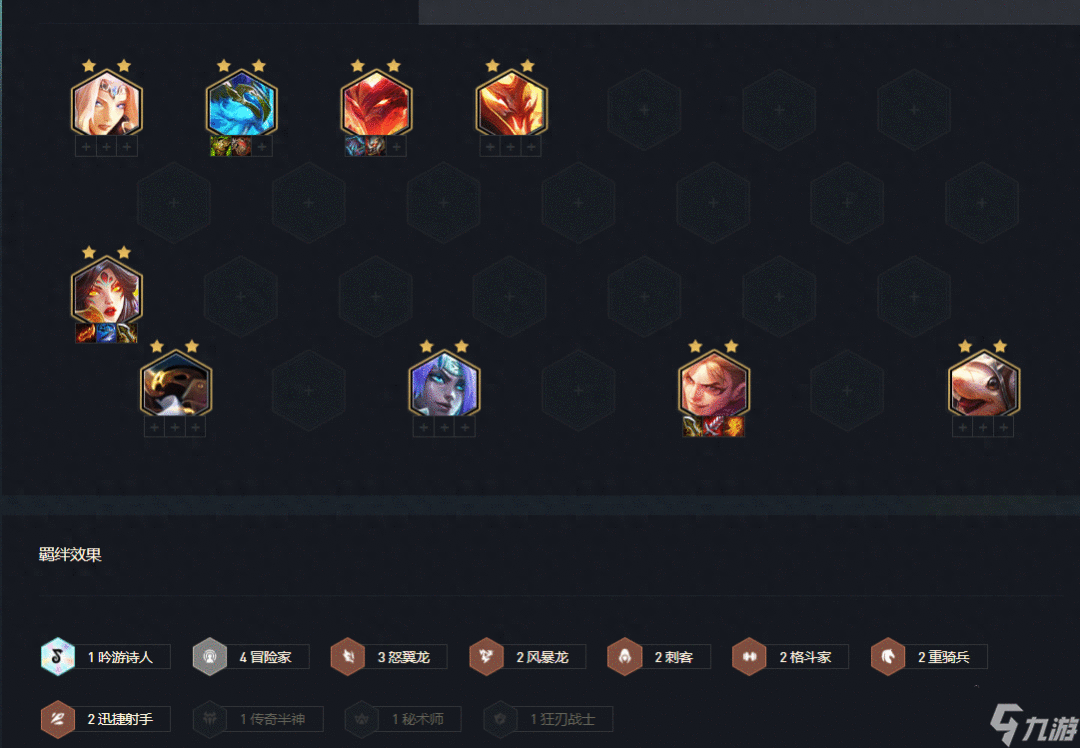Select the purple-haired champion with glowing eyes

(444, 384)
